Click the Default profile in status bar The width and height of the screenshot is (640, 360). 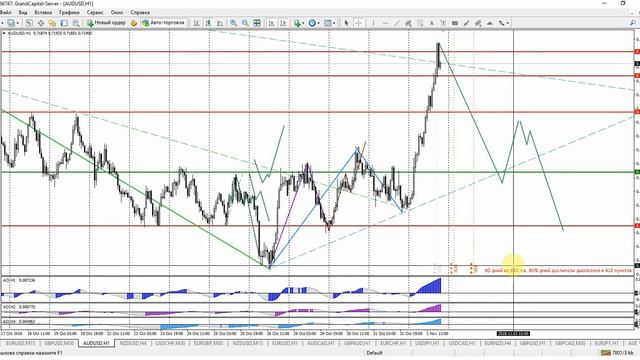point(374,353)
